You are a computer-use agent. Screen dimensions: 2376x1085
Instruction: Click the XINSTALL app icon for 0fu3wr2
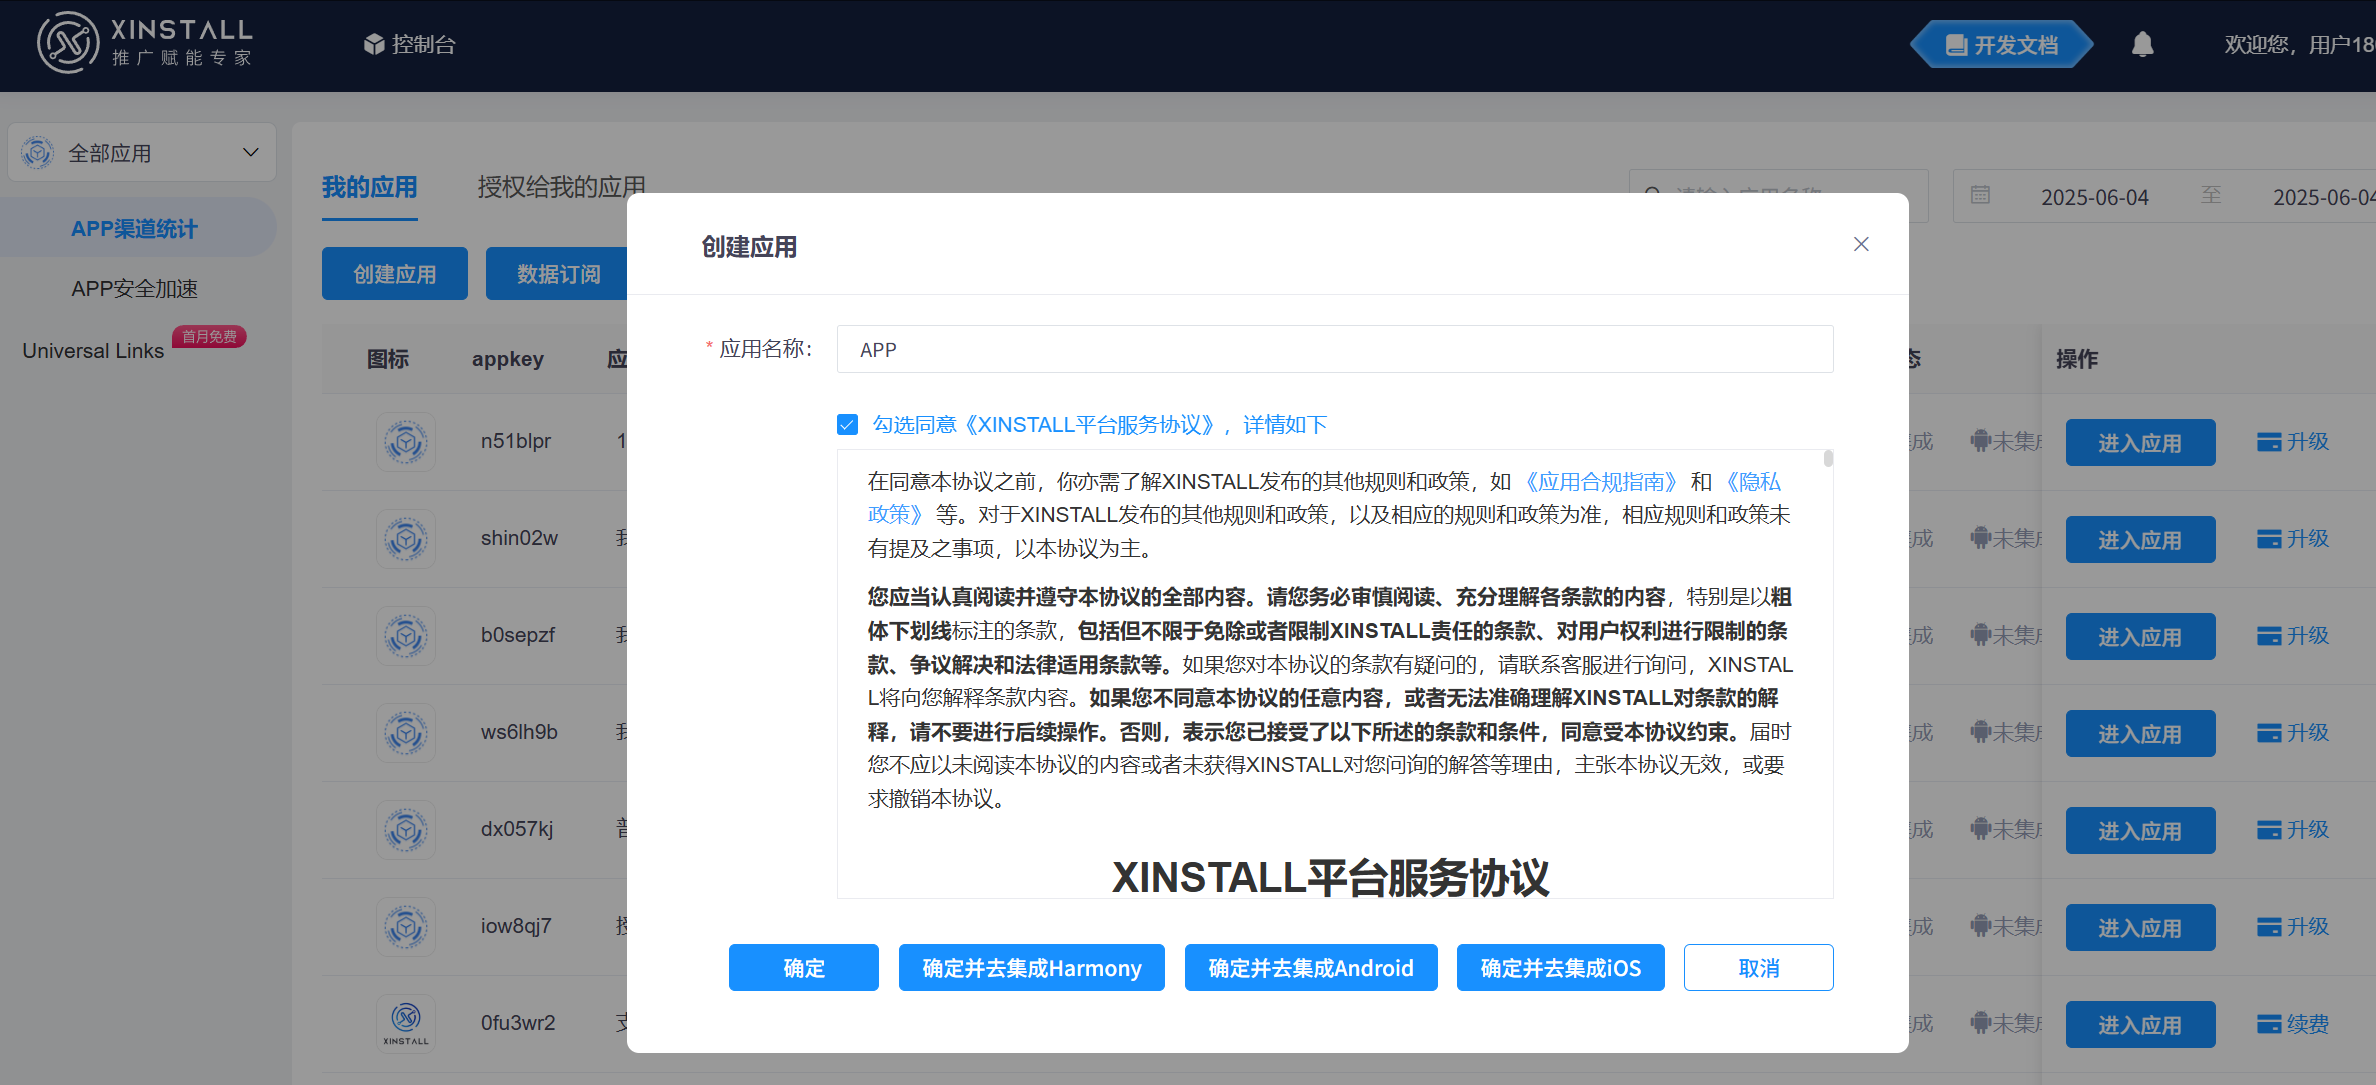coord(406,1024)
